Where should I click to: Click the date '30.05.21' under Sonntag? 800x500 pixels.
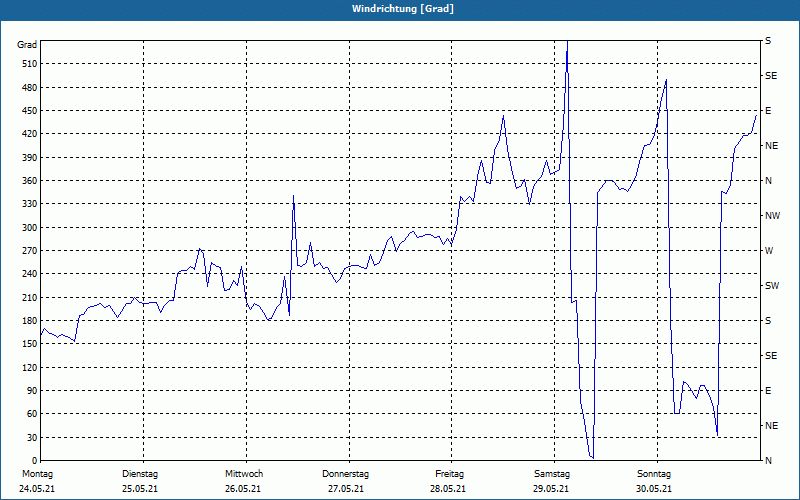[x=654, y=489]
